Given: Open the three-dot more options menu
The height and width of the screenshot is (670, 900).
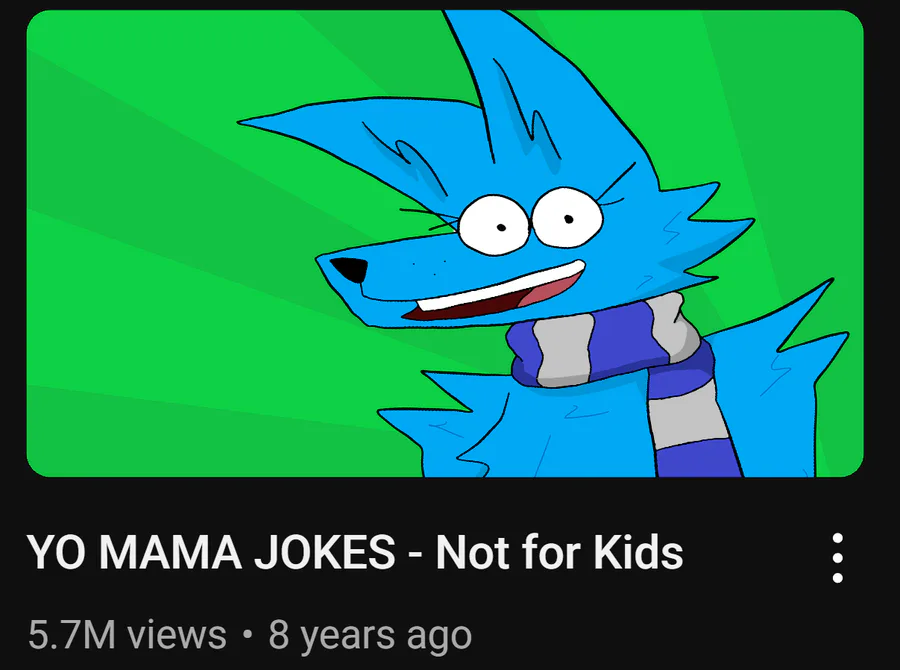Looking at the screenshot, I should [837, 558].
